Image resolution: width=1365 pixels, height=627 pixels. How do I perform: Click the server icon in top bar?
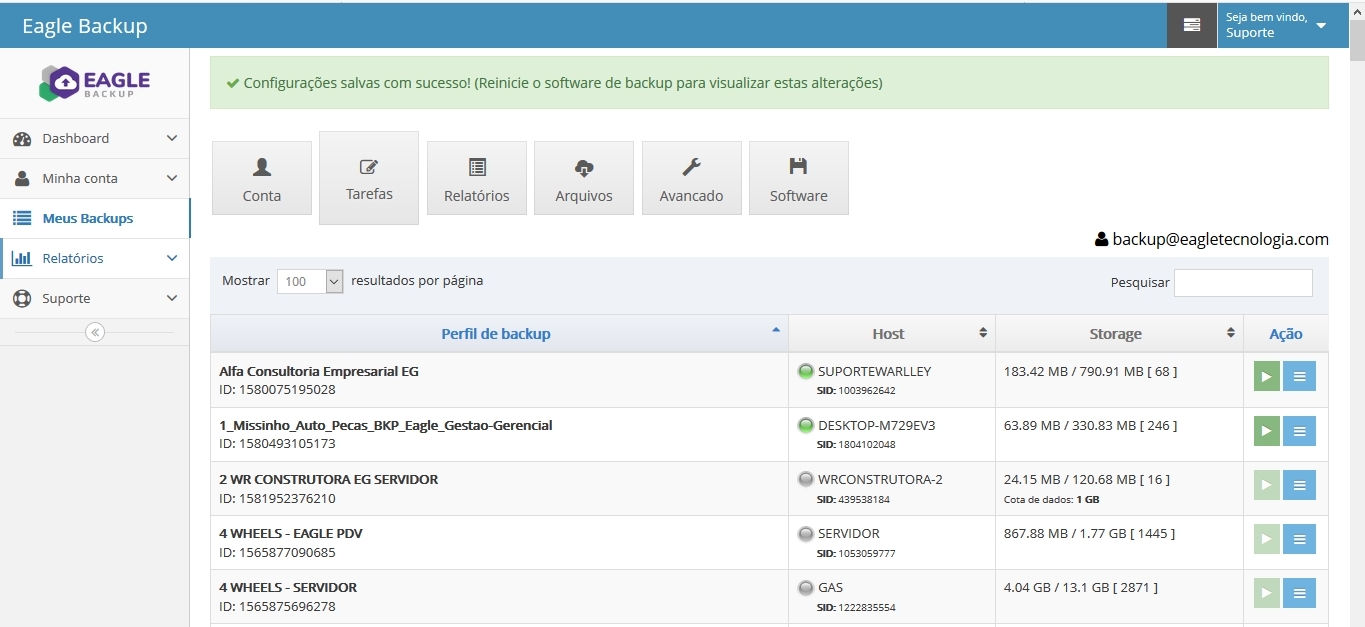point(1192,25)
